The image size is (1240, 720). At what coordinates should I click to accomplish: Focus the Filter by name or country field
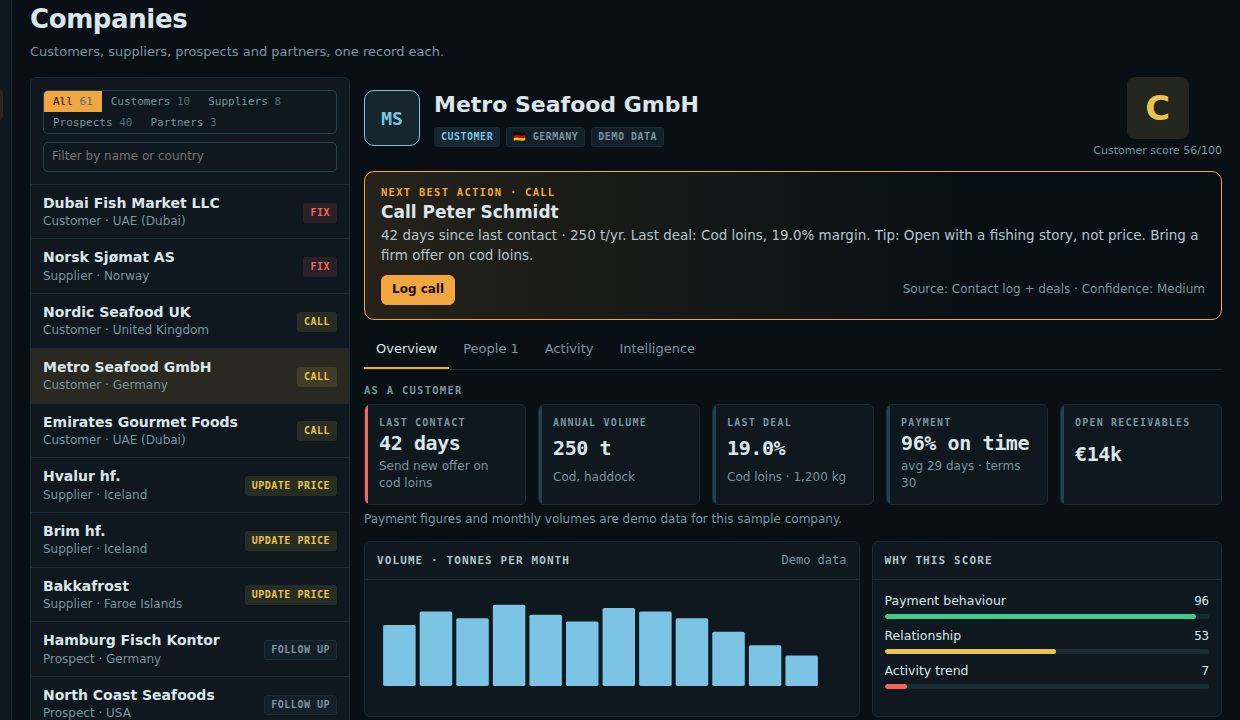tap(190, 156)
